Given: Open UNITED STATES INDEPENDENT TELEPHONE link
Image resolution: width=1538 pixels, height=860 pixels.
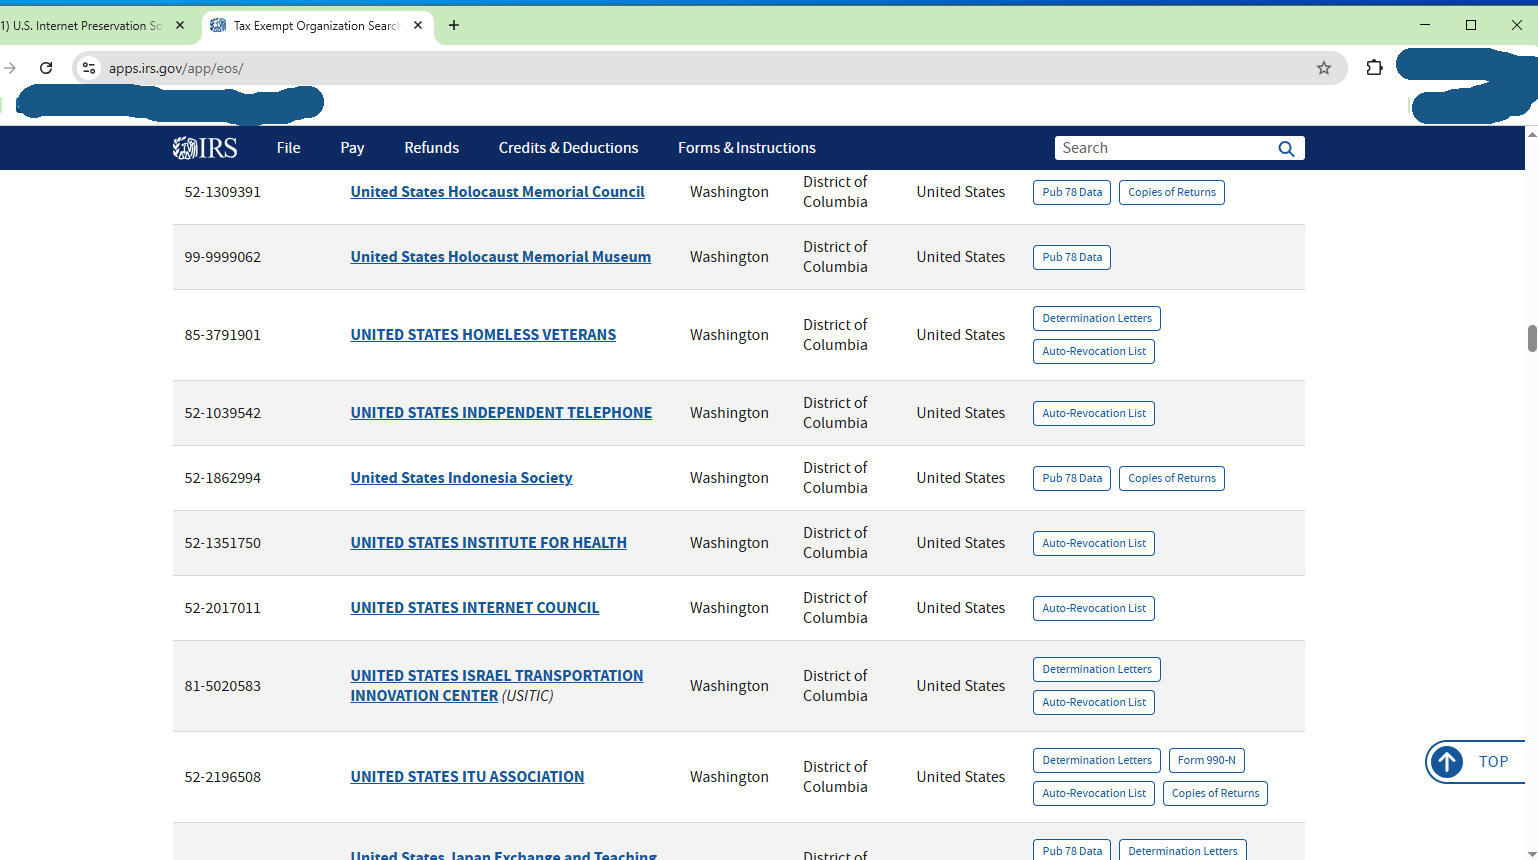Looking at the screenshot, I should (501, 413).
